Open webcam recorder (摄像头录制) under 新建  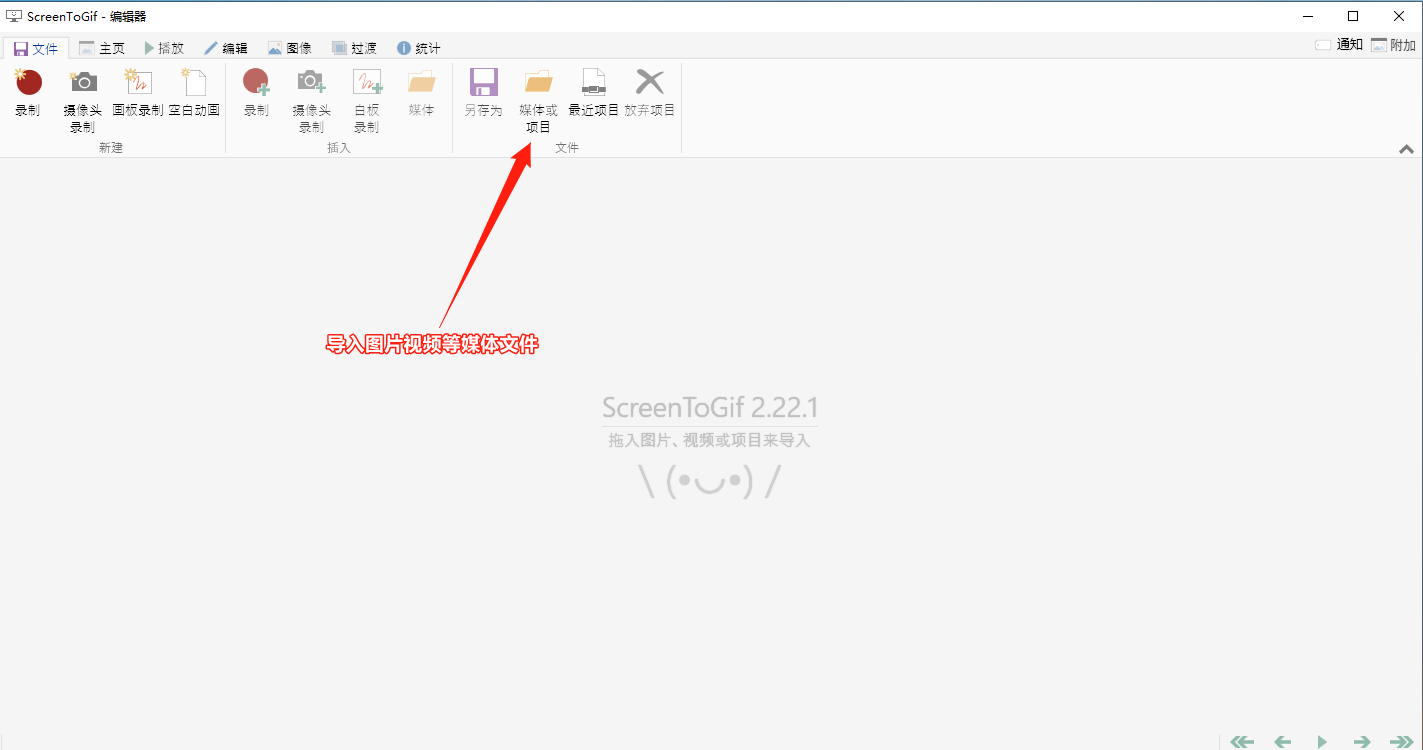(x=83, y=101)
